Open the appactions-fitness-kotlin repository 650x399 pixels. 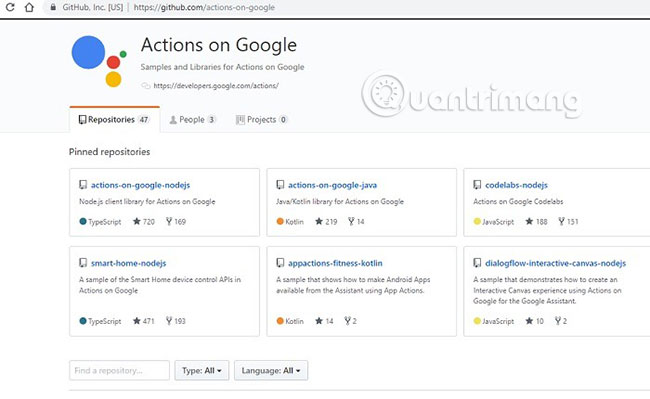pyautogui.click(x=335, y=263)
